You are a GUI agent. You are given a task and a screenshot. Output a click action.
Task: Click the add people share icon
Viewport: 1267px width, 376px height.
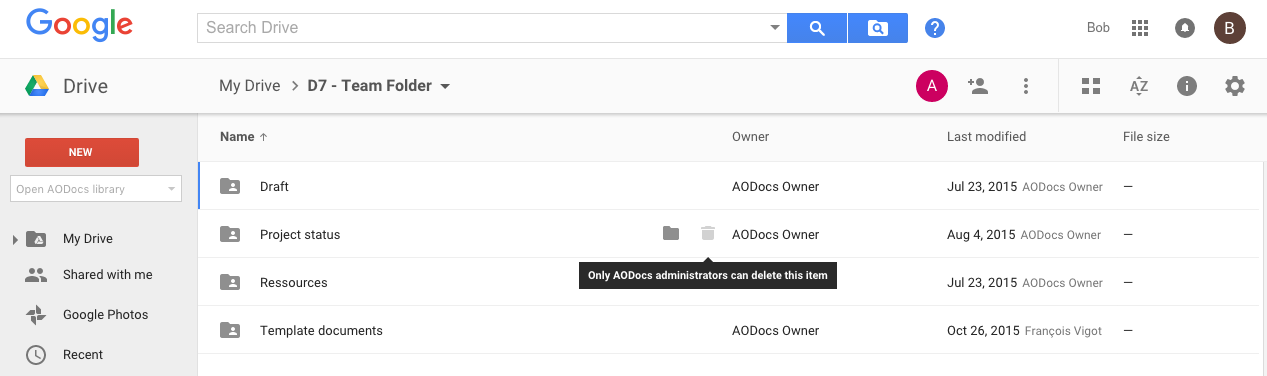(978, 86)
